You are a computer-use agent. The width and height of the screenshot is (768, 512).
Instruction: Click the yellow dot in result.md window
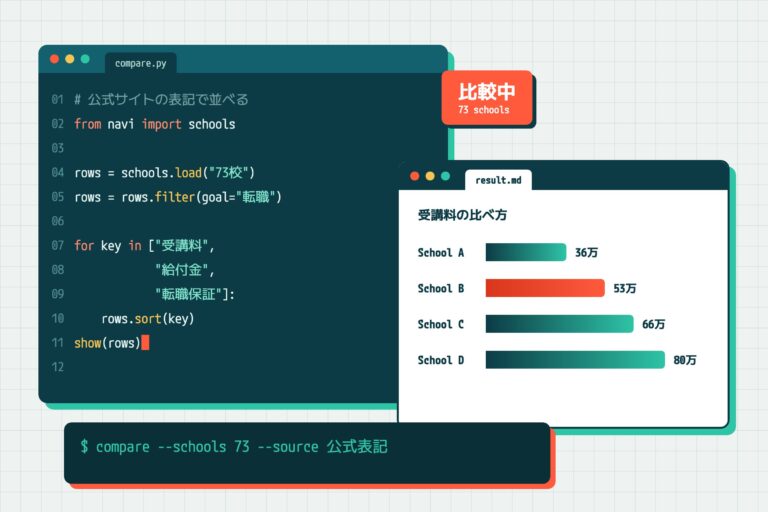coord(430,176)
